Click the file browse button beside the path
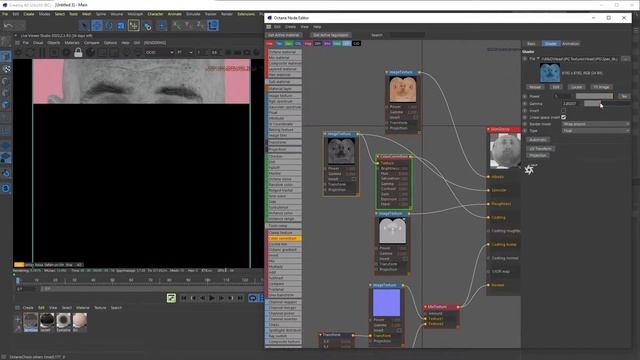 click(x=625, y=59)
